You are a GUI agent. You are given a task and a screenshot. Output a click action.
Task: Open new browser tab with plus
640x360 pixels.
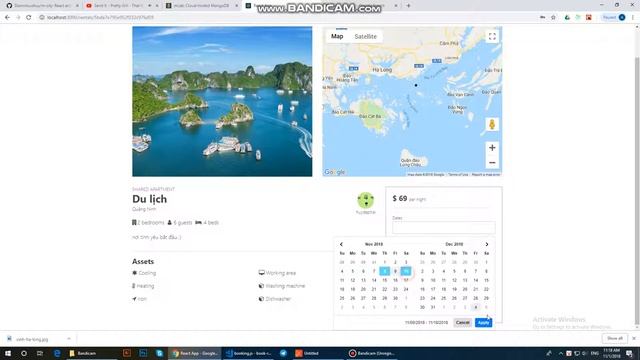tap(408, 6)
